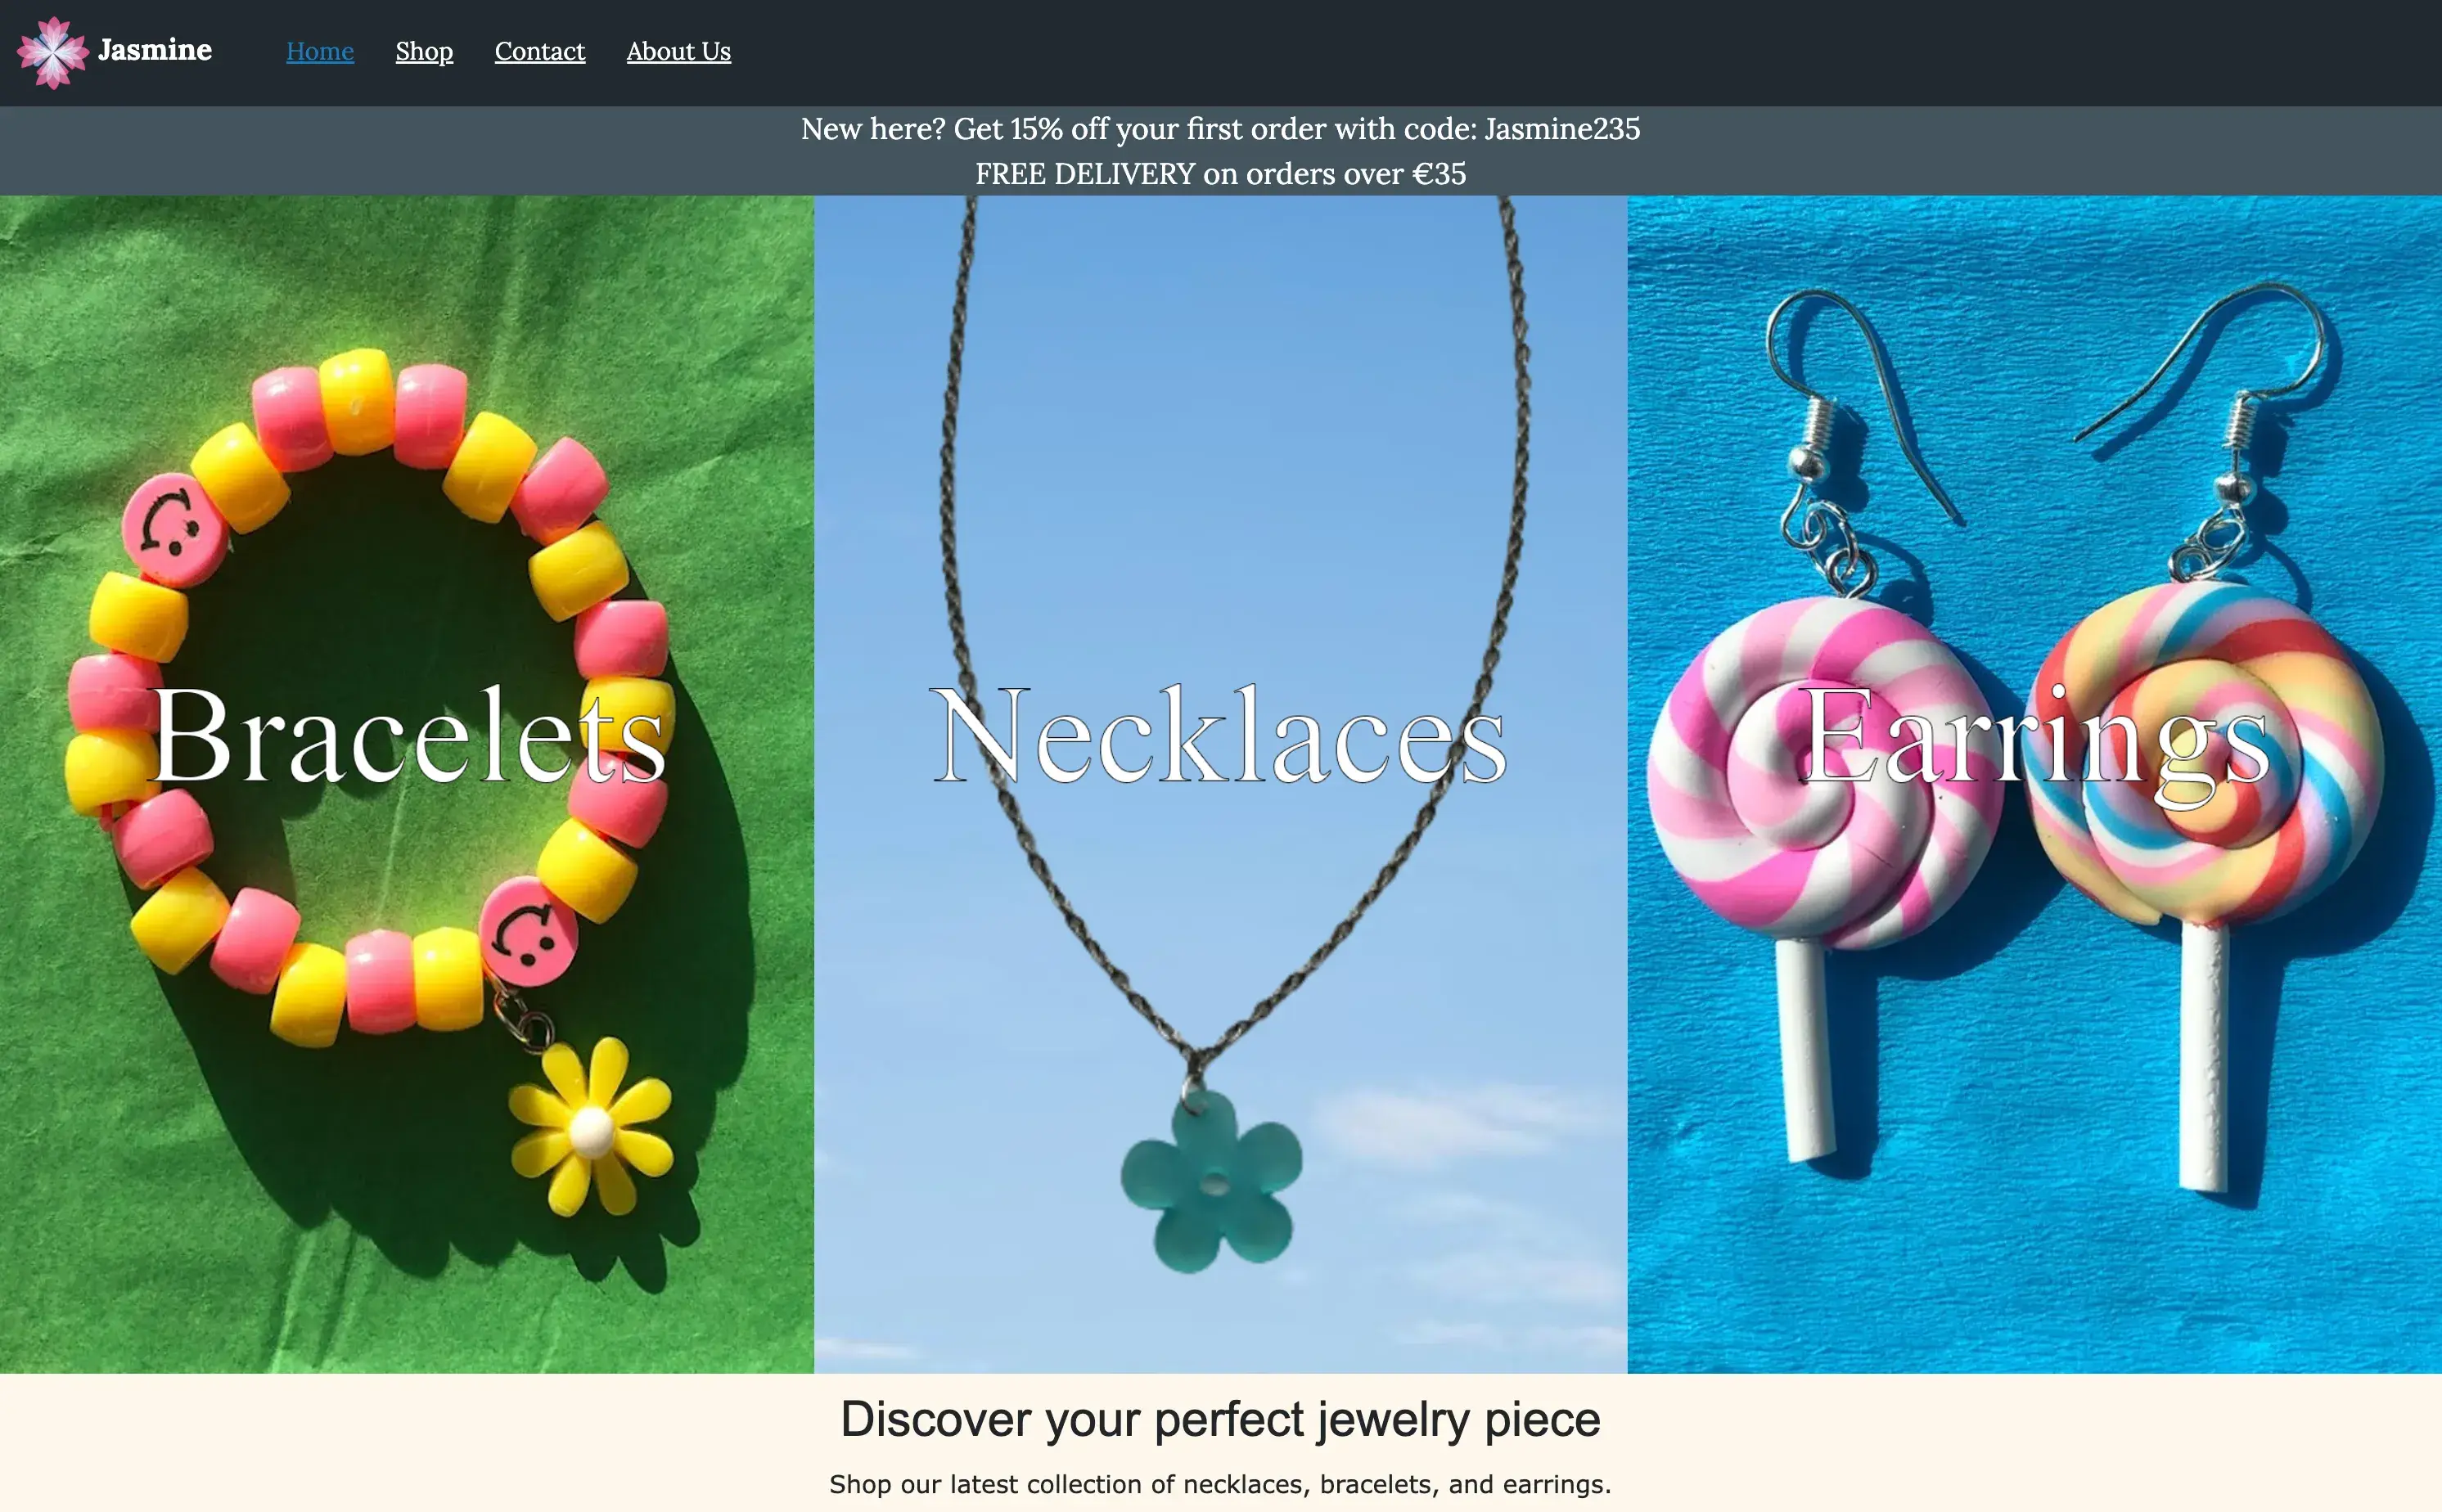Click the Jasmine brand name text

(155, 50)
